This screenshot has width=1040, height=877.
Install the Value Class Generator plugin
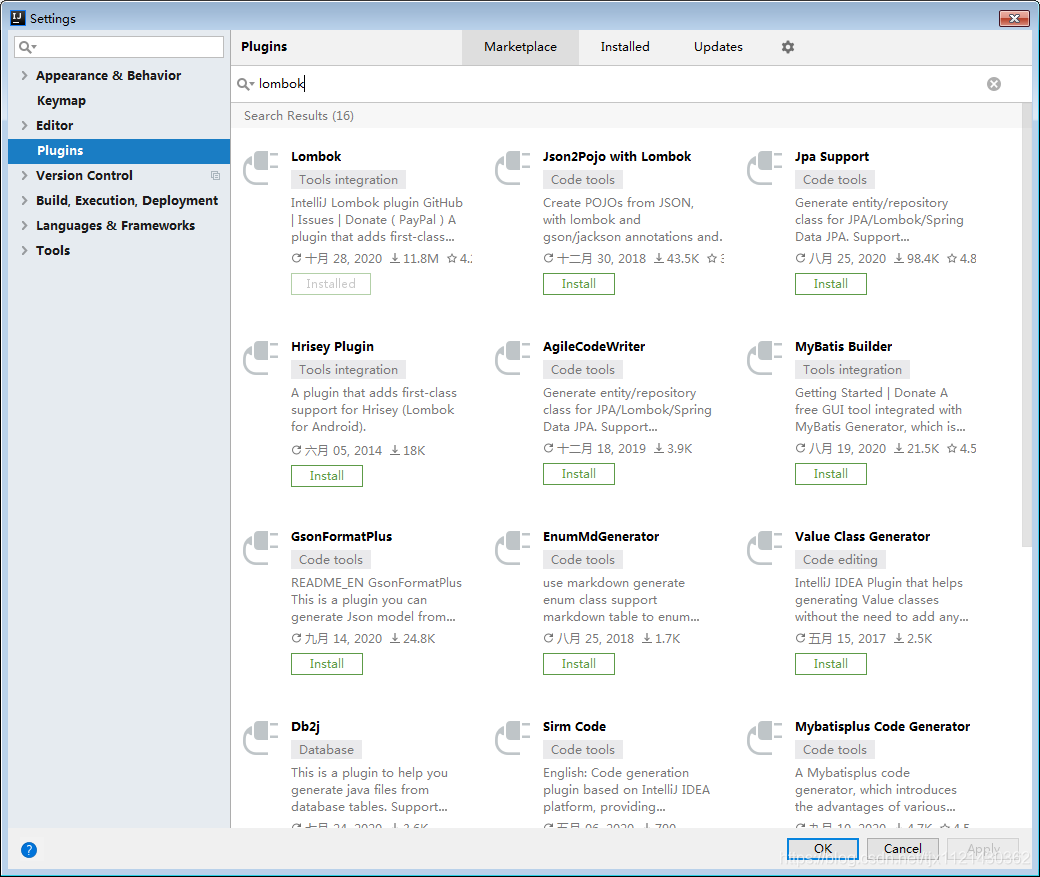[830, 664]
